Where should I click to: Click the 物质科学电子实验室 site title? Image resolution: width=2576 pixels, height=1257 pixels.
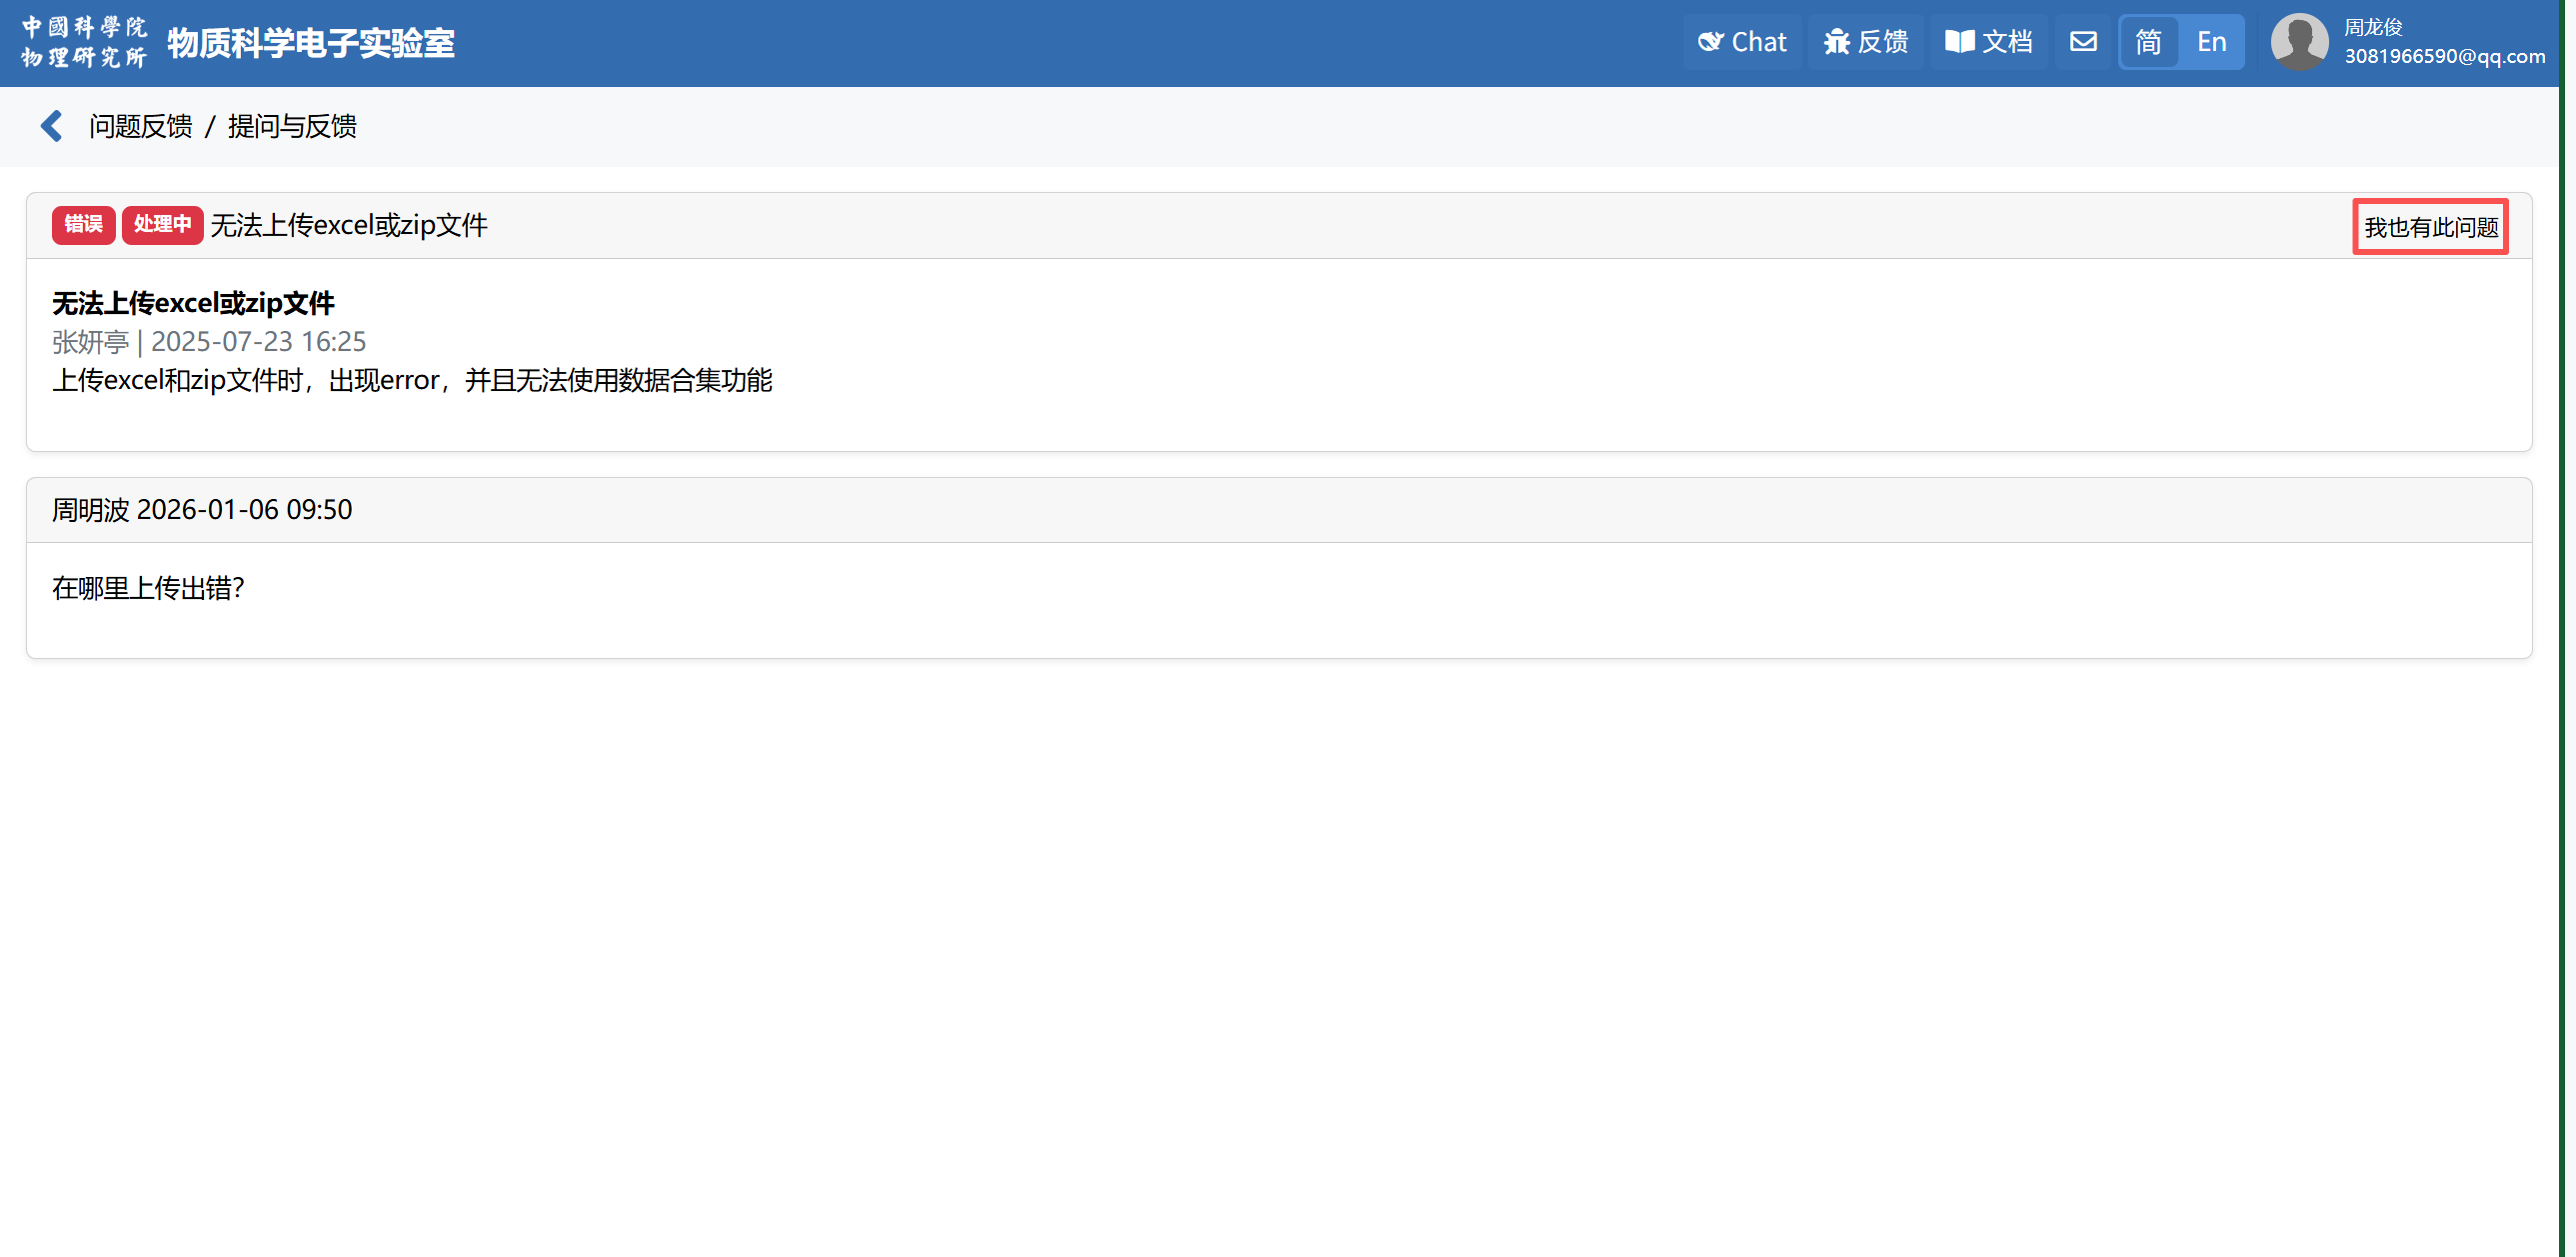[311, 43]
